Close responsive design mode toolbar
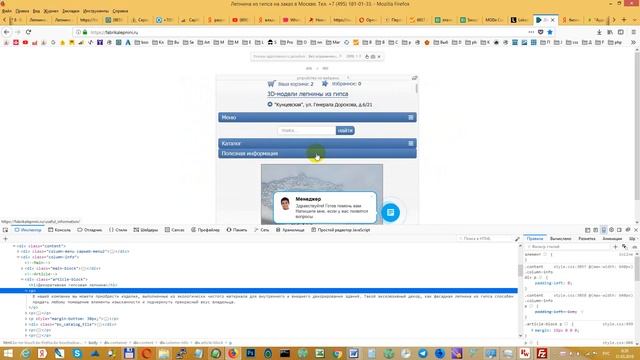 379,56
